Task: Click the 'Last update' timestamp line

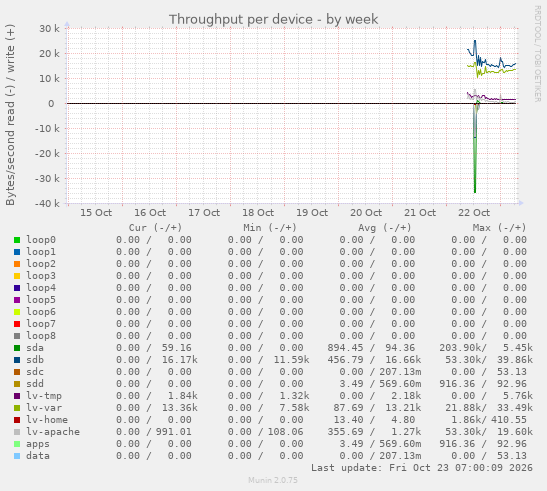Action: 422,468
